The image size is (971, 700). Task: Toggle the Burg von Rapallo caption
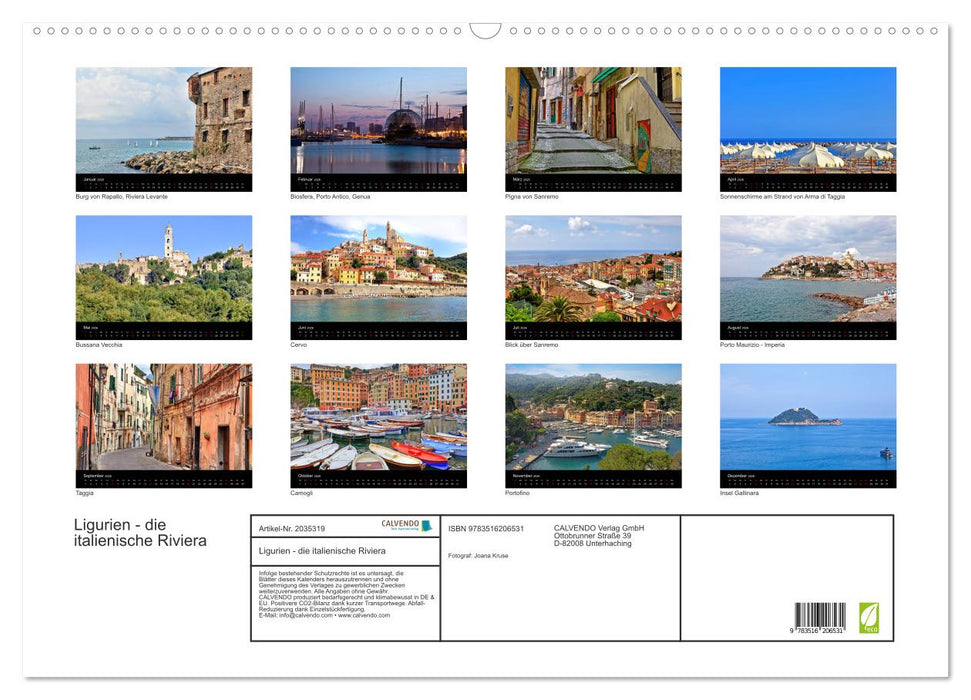[x=124, y=196]
